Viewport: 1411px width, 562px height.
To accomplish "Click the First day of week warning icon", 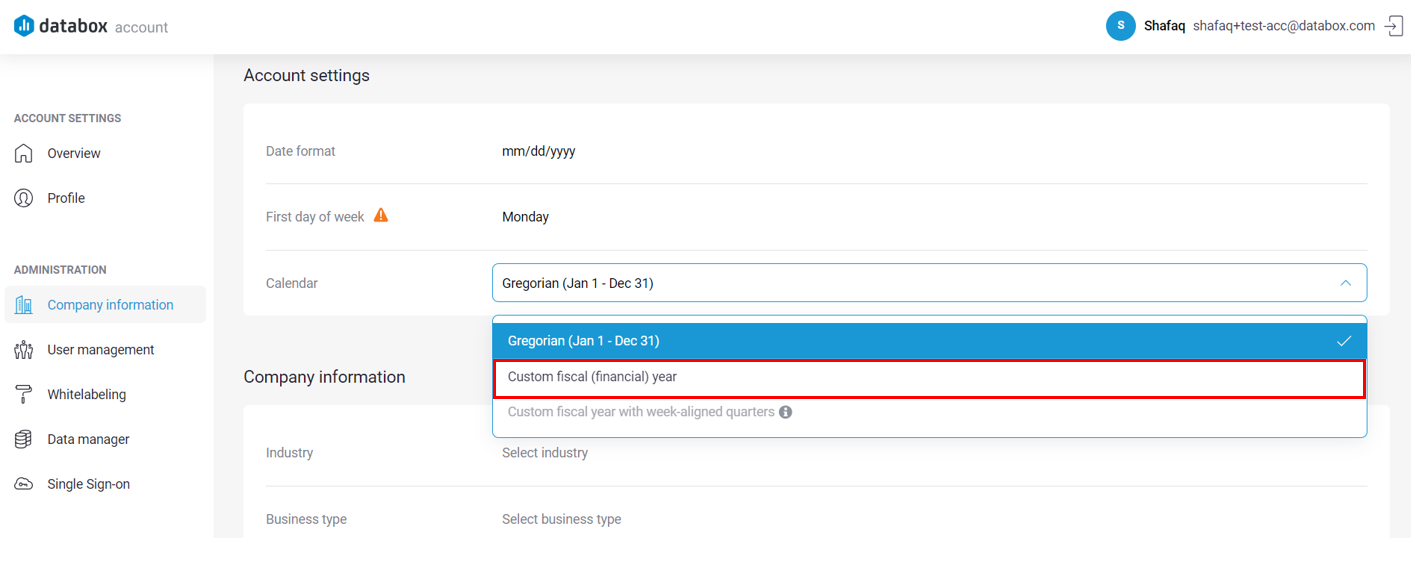I will pyautogui.click(x=381, y=216).
